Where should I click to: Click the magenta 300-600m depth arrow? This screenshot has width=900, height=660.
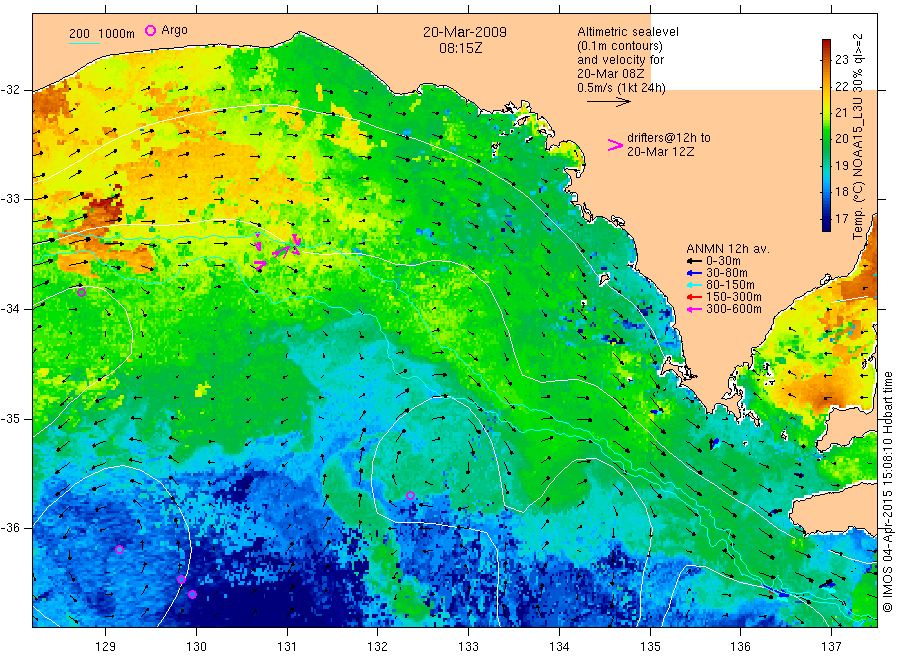click(x=695, y=309)
